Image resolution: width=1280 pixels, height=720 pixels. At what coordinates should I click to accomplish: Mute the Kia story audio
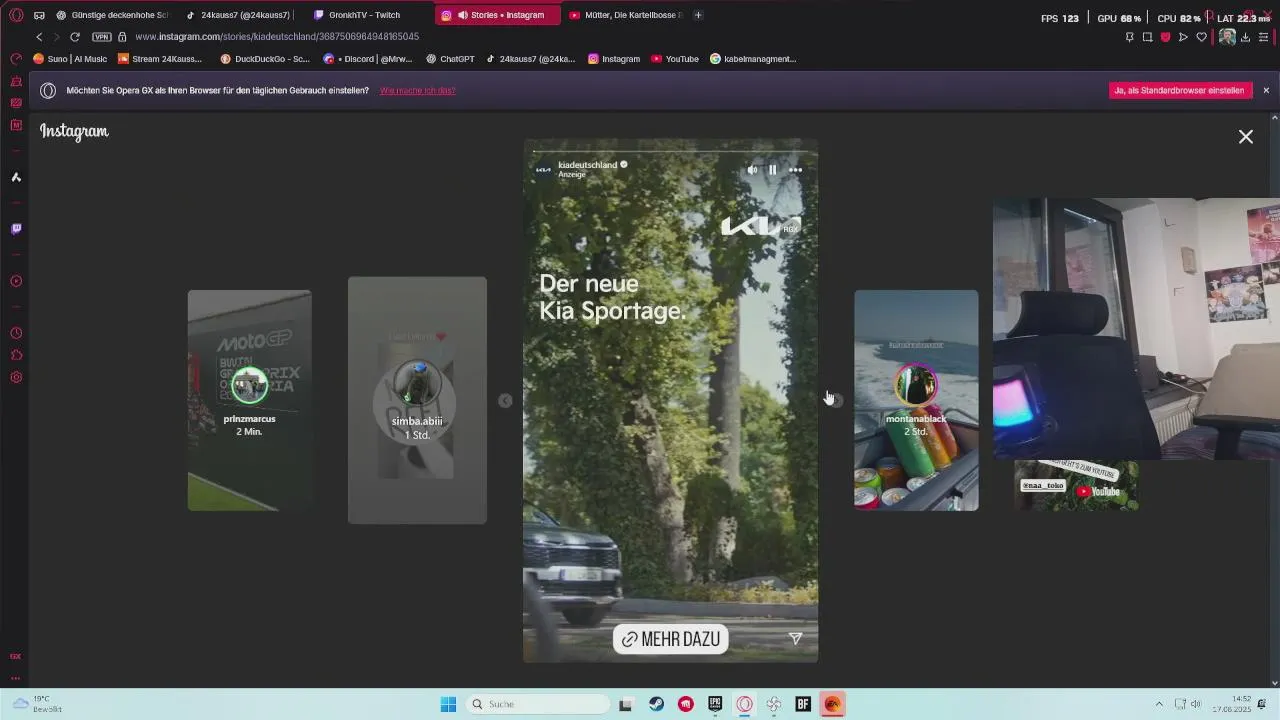(x=752, y=170)
